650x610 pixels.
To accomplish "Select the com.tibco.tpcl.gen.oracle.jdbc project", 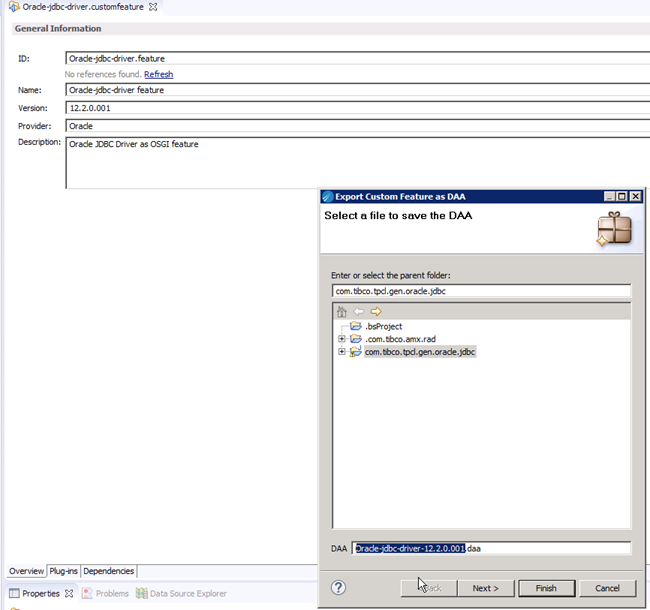I will click(420, 352).
